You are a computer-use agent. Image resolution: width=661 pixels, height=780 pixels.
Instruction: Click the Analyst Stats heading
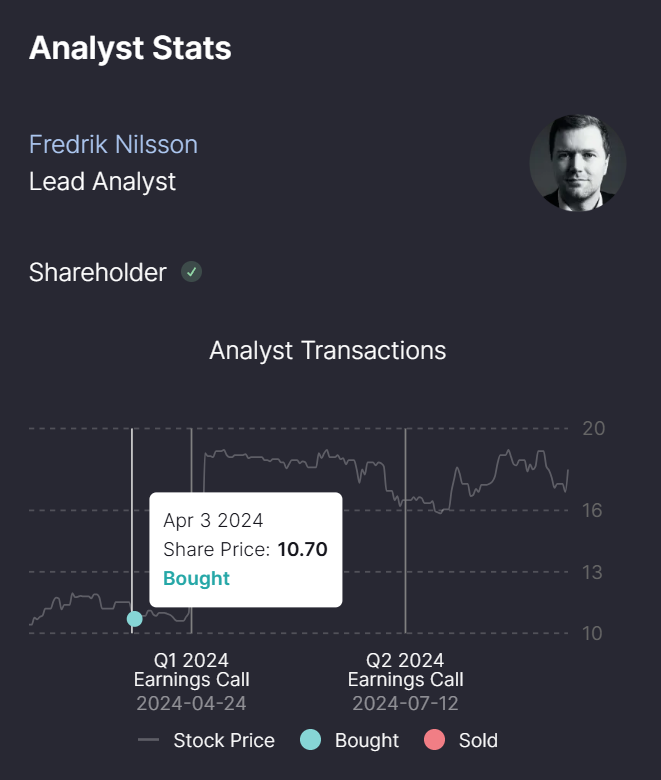click(x=130, y=49)
